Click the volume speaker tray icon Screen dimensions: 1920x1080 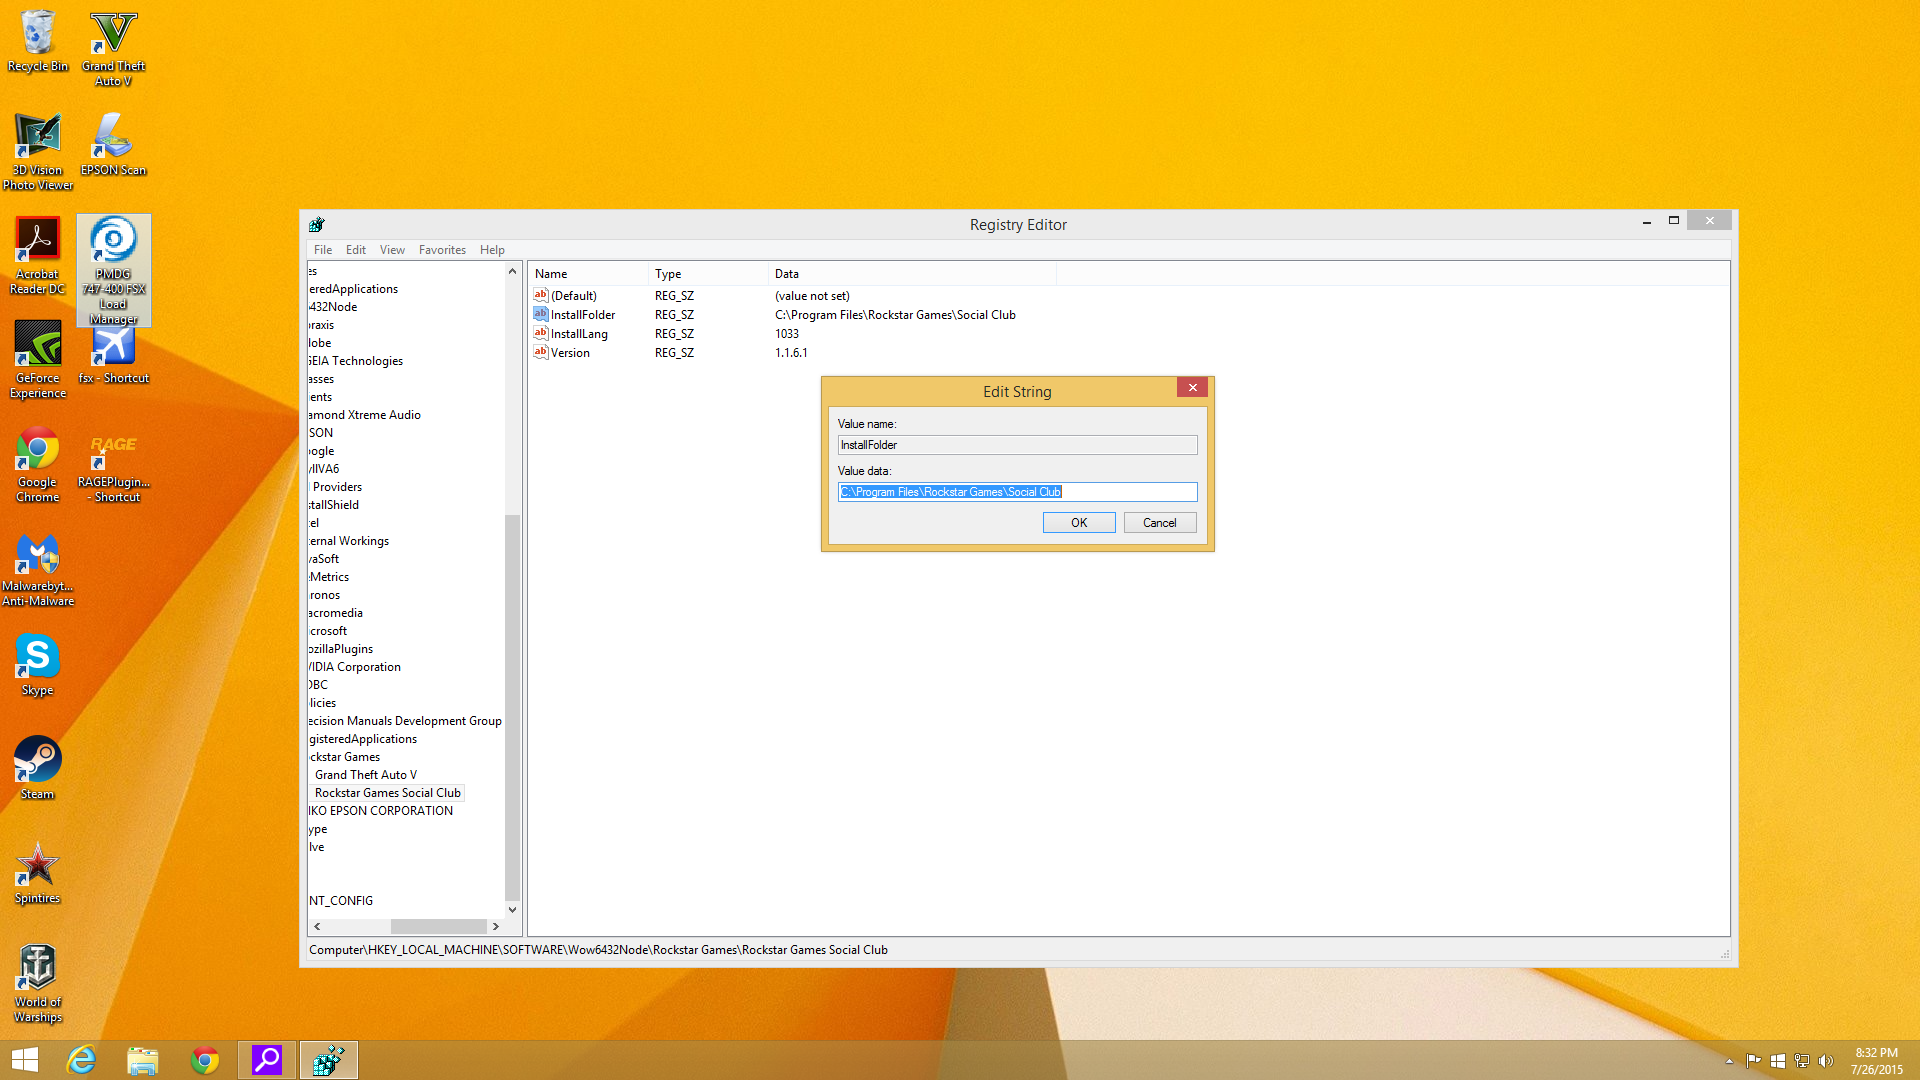pyautogui.click(x=1826, y=1061)
